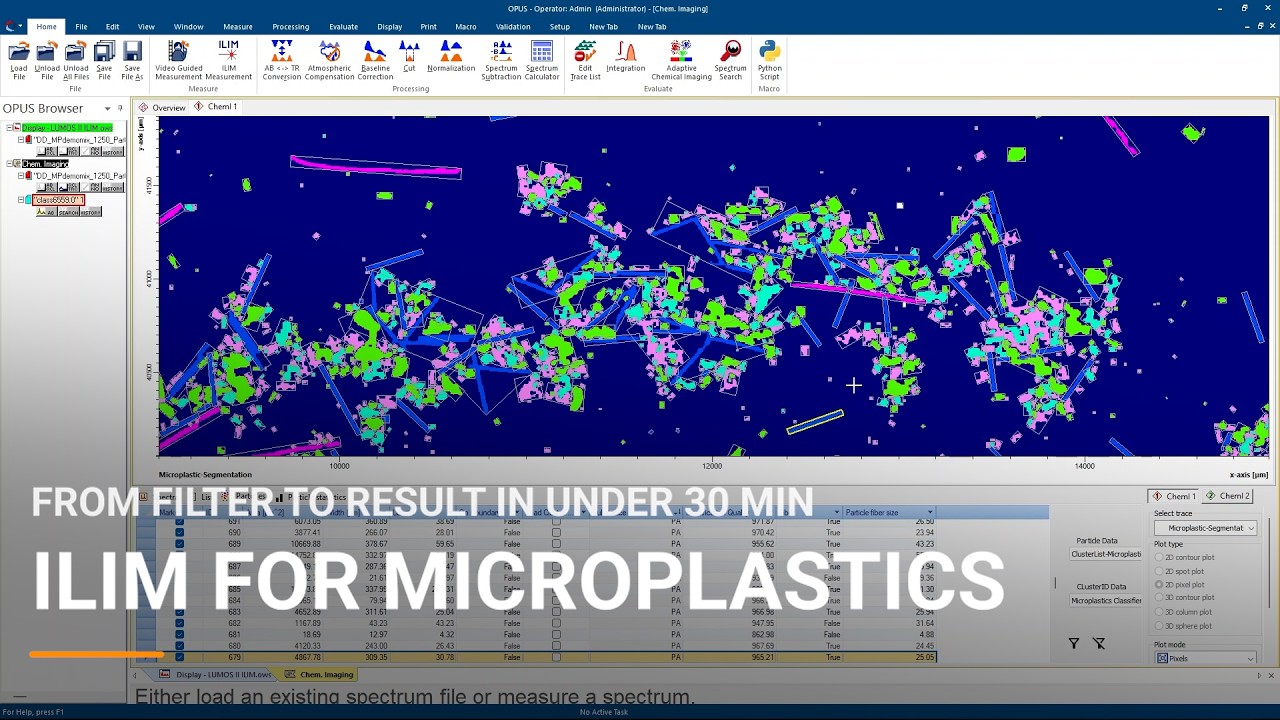Select the Chem. Imaging bottom window tab
Viewport: 1280px width, 720px height.
(x=320, y=675)
